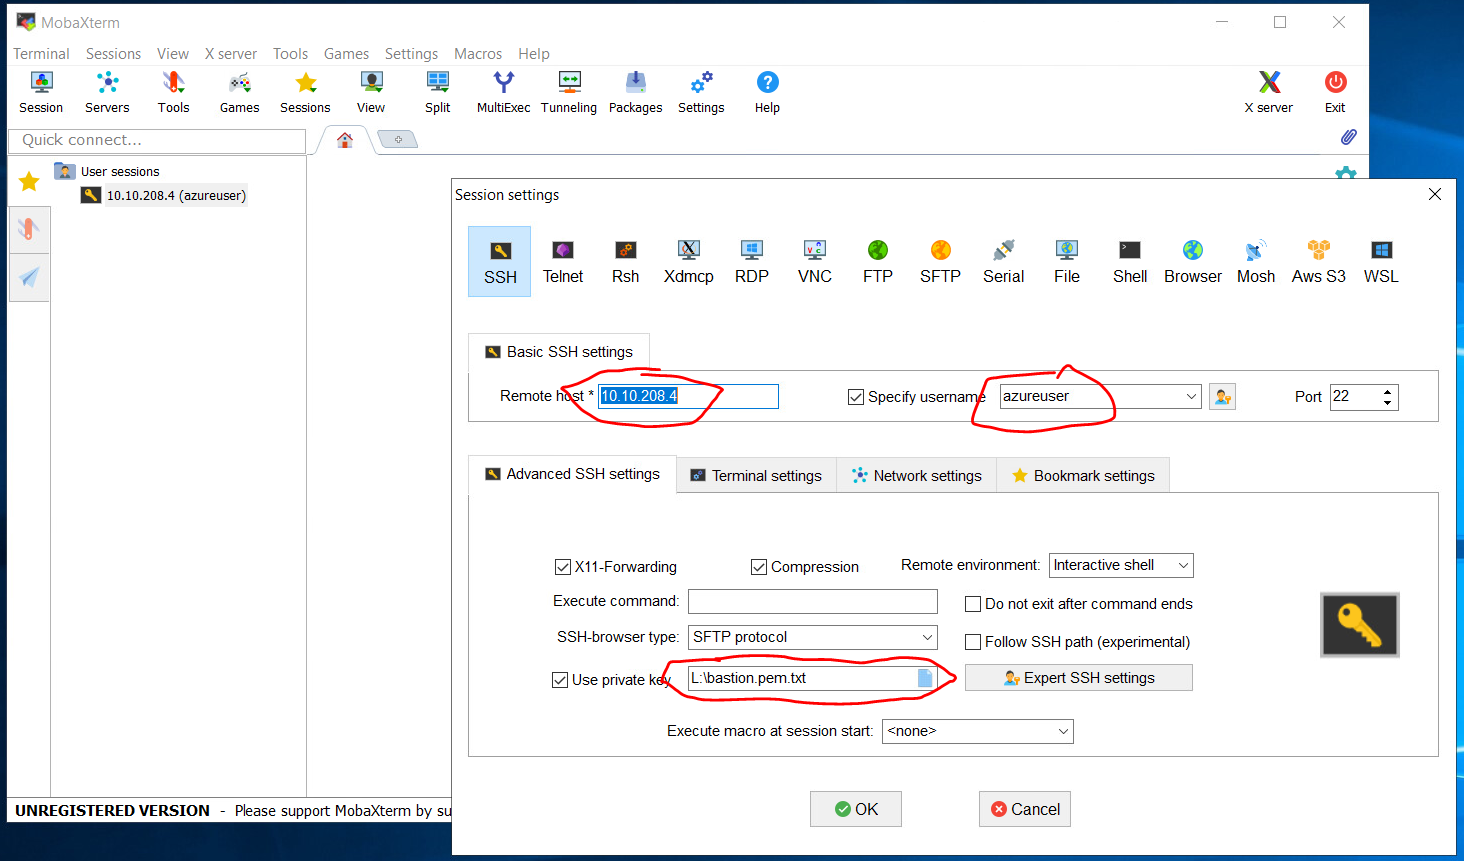Open the Help toolbar icon
This screenshot has height=861, width=1464.
pos(767,92)
